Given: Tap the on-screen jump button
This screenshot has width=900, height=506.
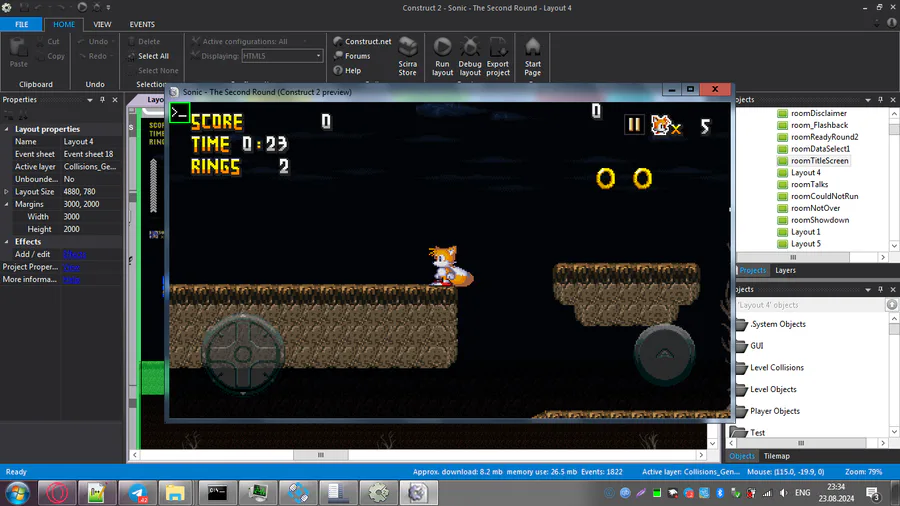Looking at the screenshot, I should [665, 354].
